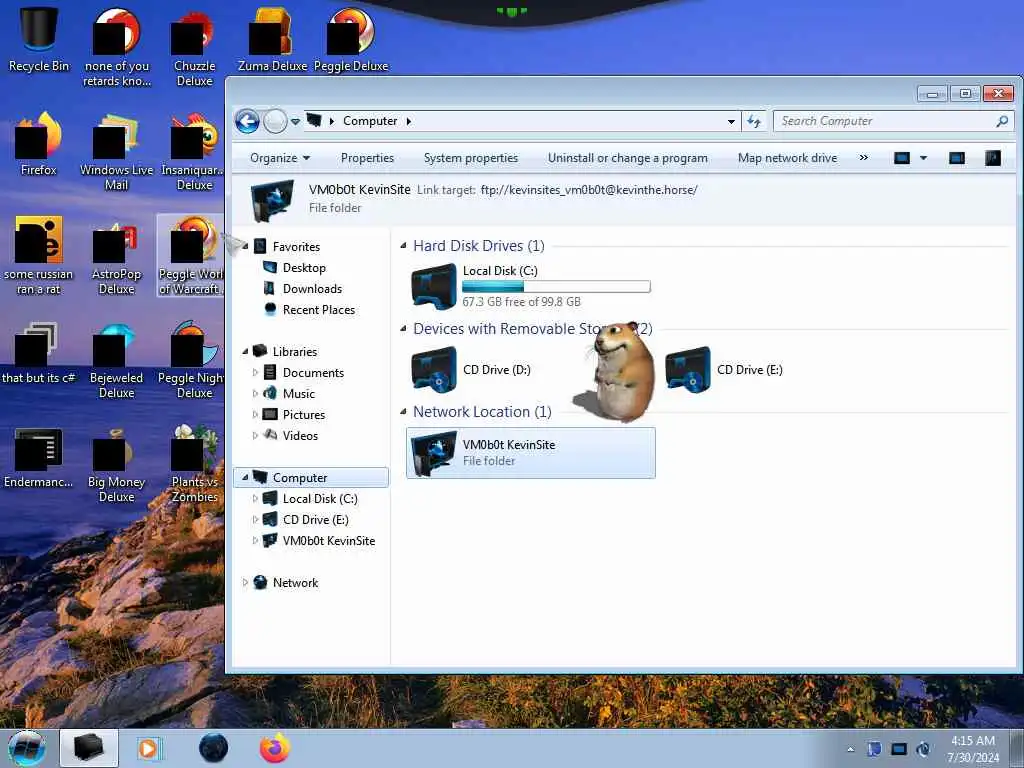Open the 'some russian ran a rat' icon
1024x768 pixels.
point(39,256)
